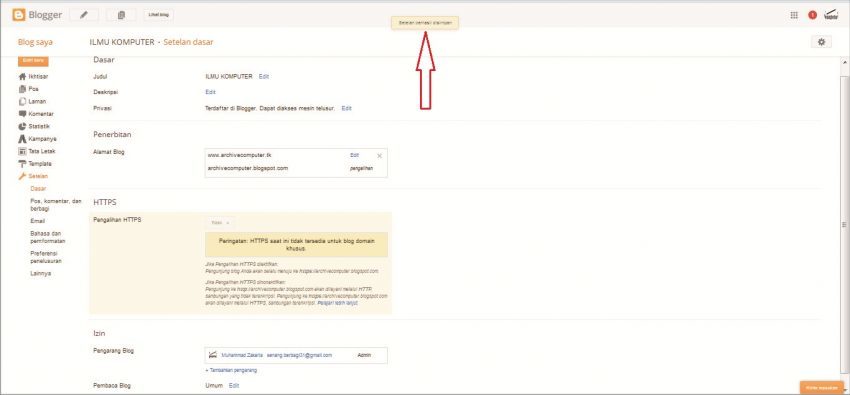
Task: Open the gear settings menu
Action: coord(821,42)
